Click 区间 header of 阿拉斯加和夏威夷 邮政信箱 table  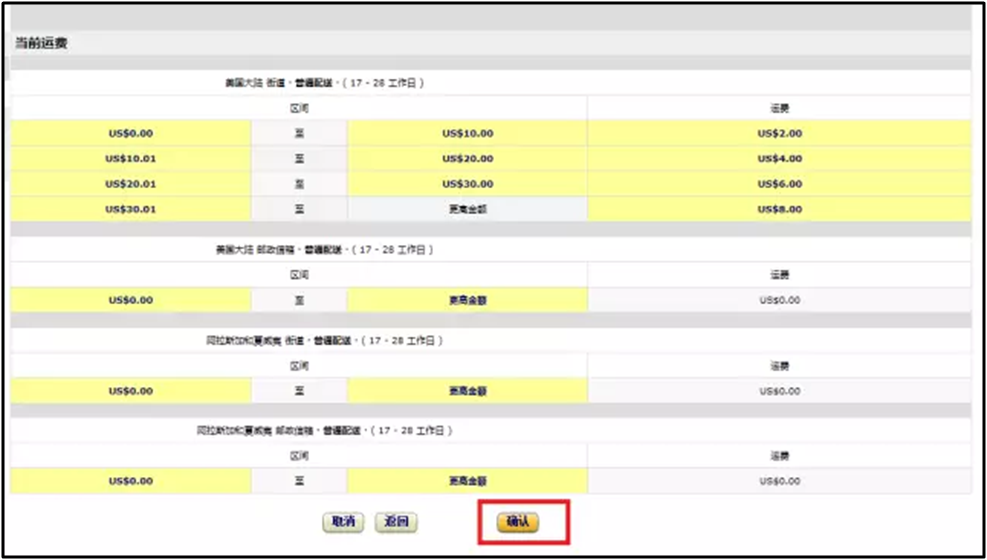[299, 456]
